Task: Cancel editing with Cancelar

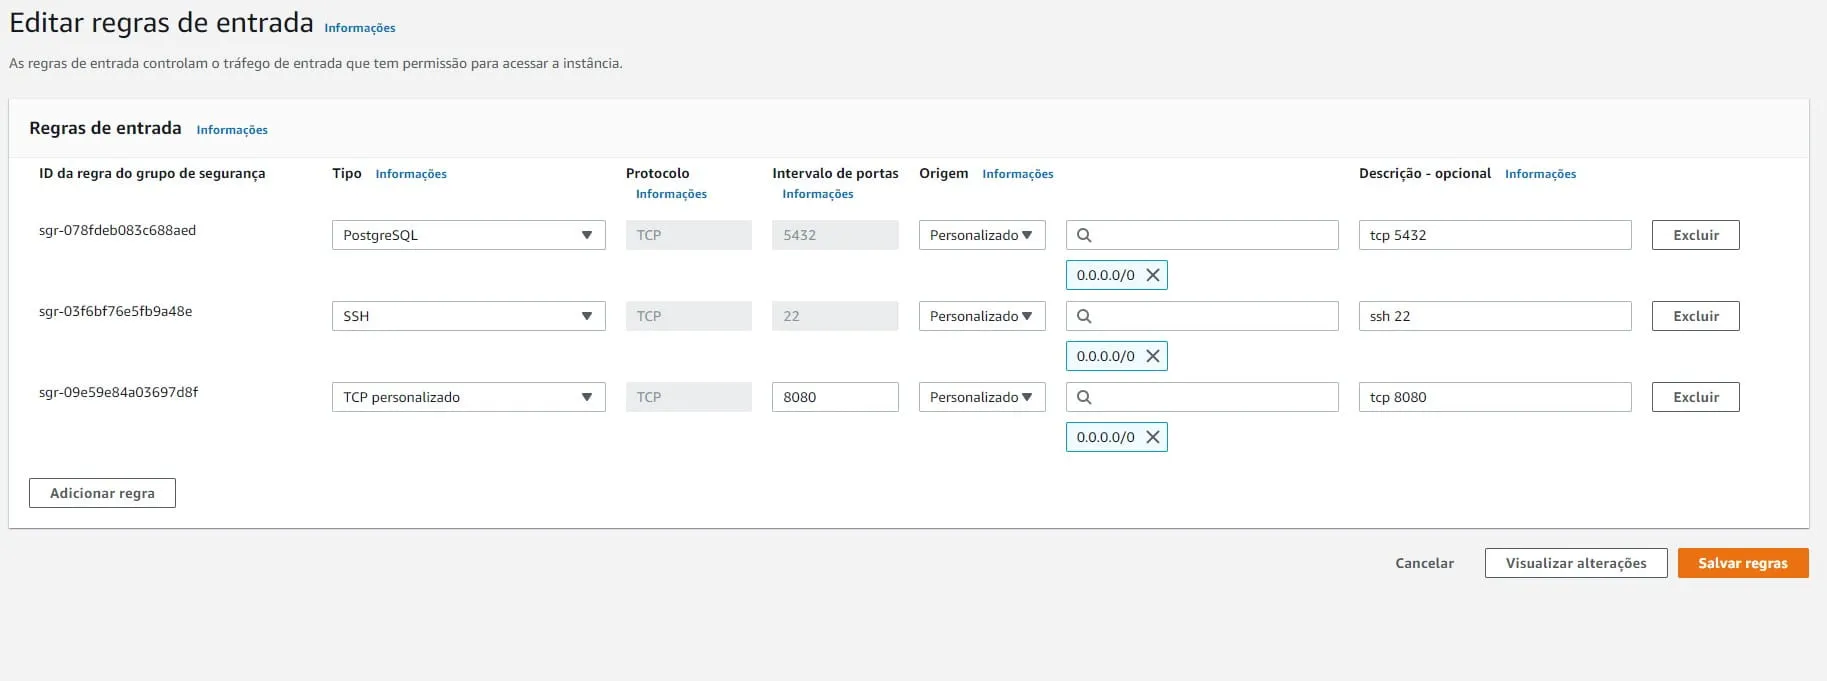Action: (1424, 563)
